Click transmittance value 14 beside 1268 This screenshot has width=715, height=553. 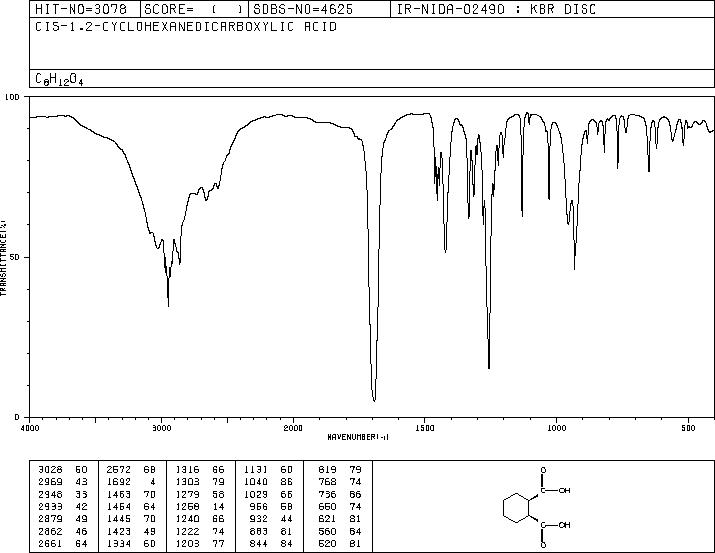coord(218,506)
